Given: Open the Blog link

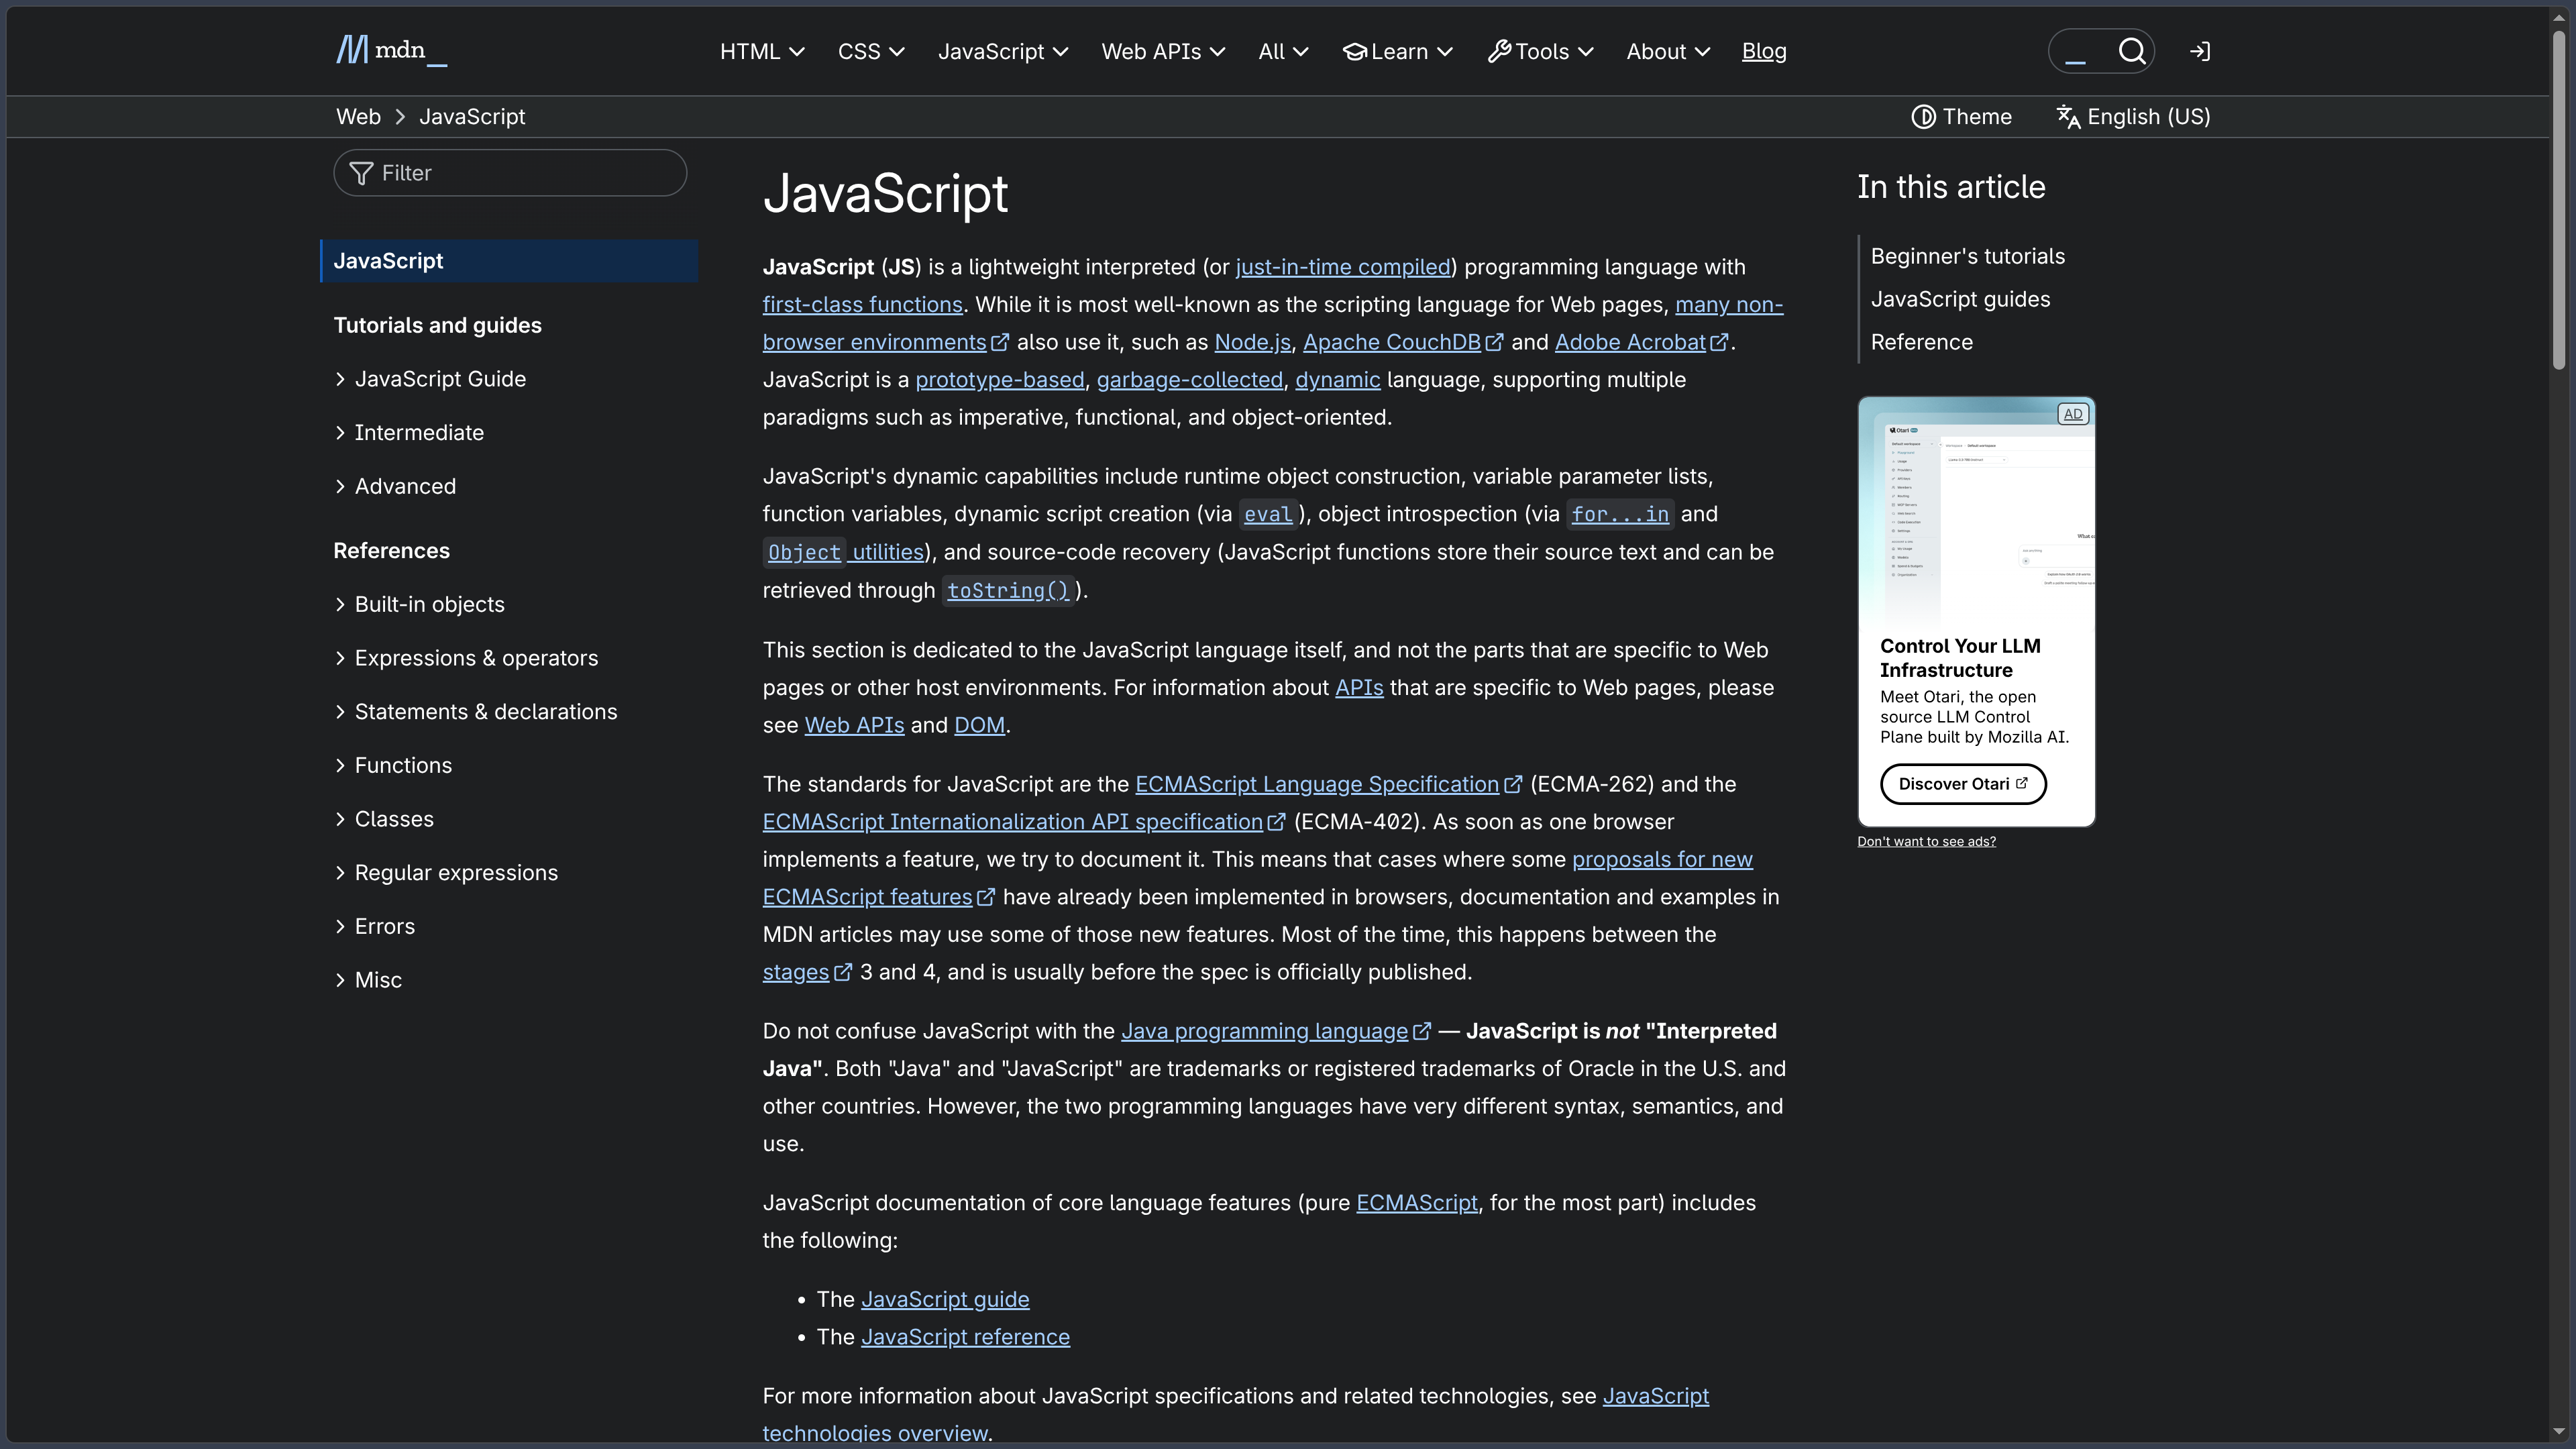Looking at the screenshot, I should tap(1764, 51).
